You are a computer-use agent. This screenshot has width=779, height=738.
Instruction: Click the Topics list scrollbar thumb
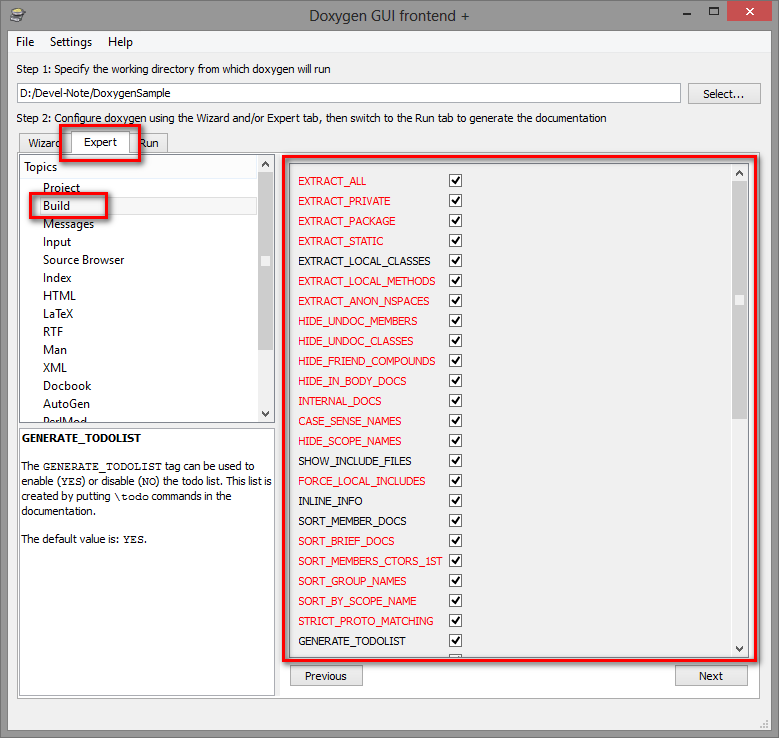tap(265, 261)
